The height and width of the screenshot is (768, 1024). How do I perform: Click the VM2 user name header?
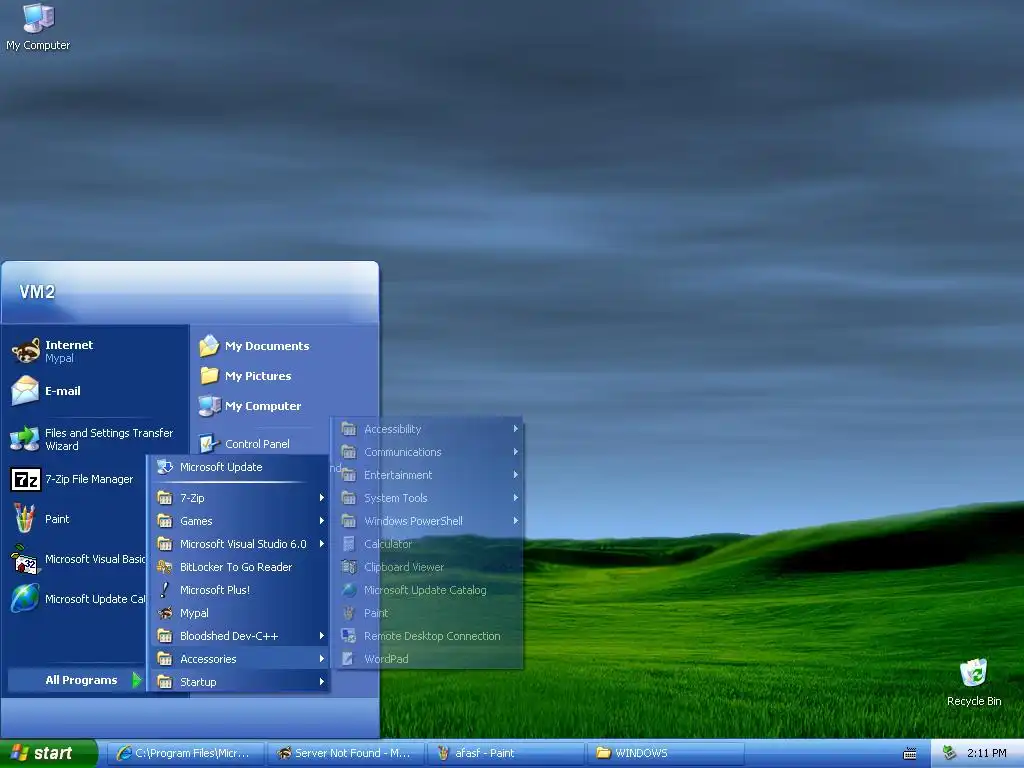[x=37, y=292]
